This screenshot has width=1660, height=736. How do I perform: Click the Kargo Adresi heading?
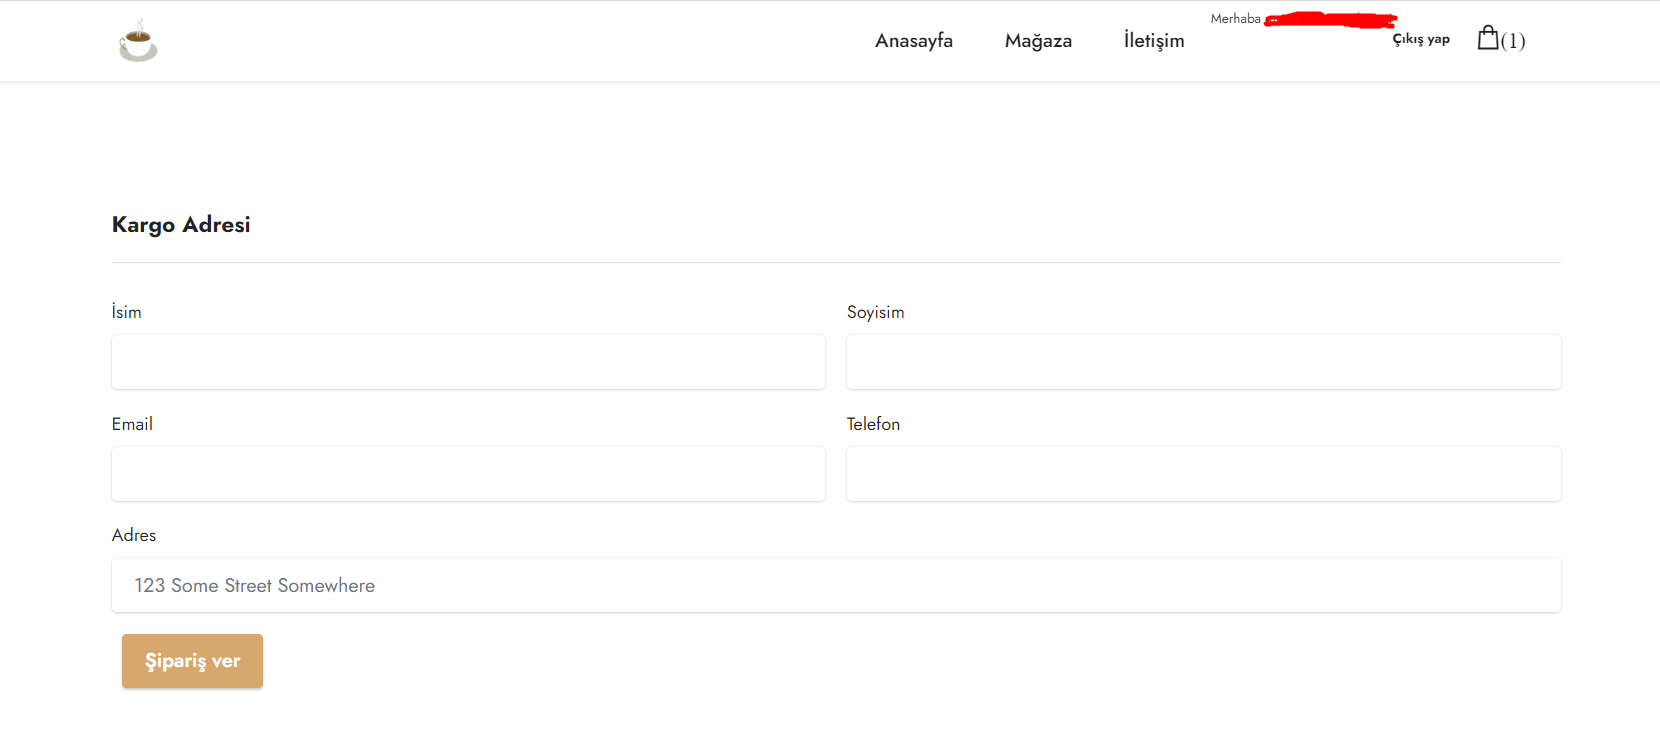[x=181, y=224]
